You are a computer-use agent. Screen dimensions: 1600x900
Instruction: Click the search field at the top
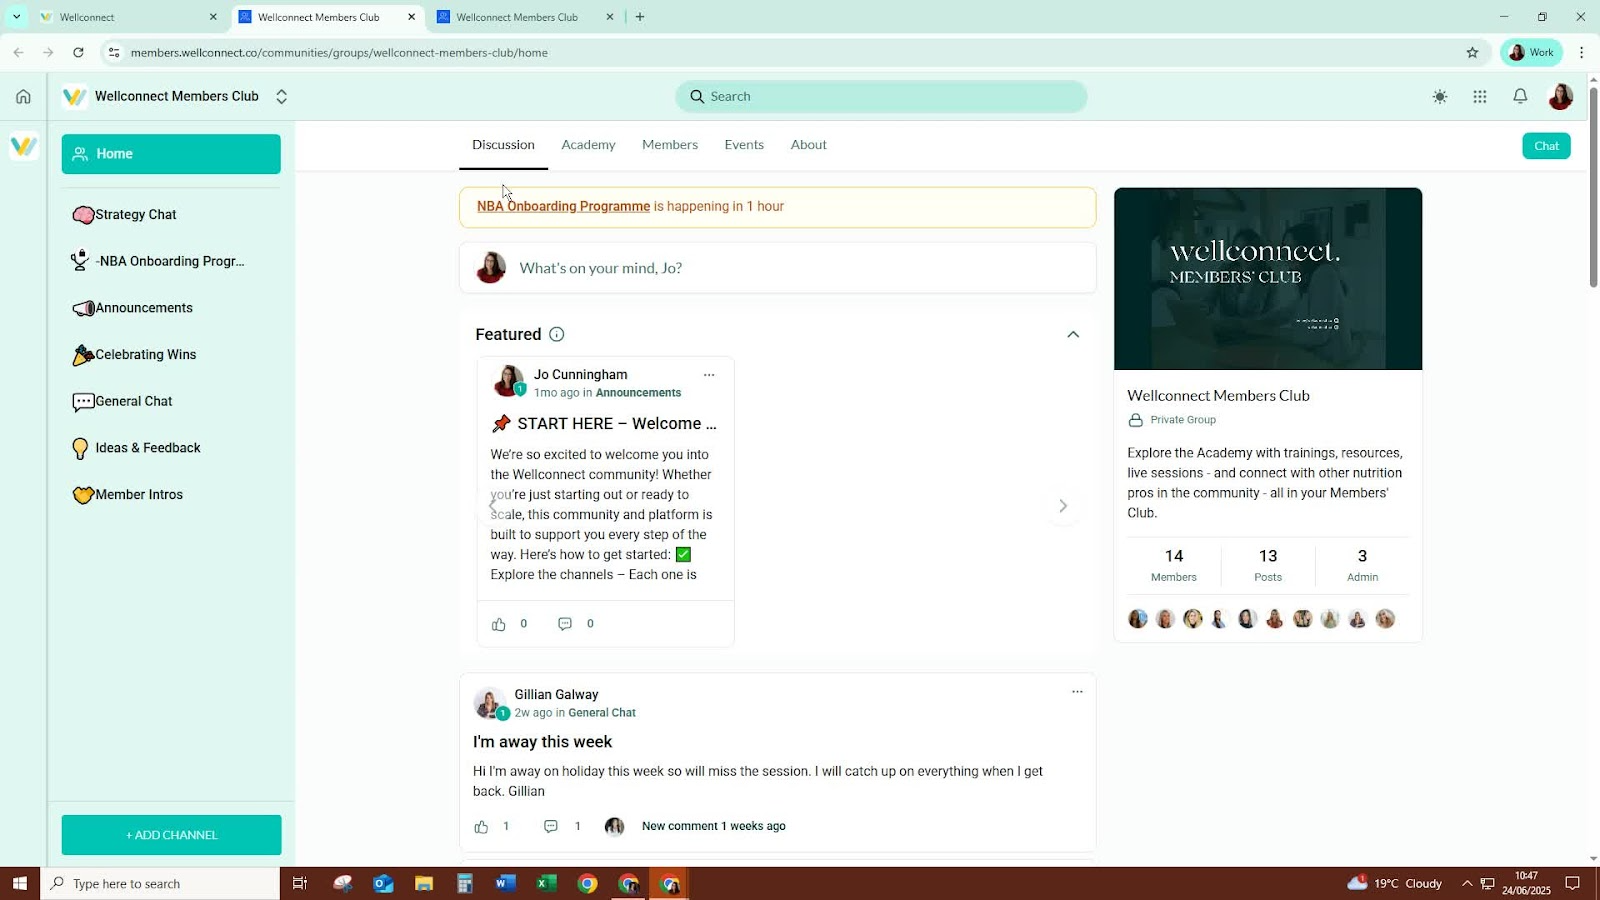point(881,97)
